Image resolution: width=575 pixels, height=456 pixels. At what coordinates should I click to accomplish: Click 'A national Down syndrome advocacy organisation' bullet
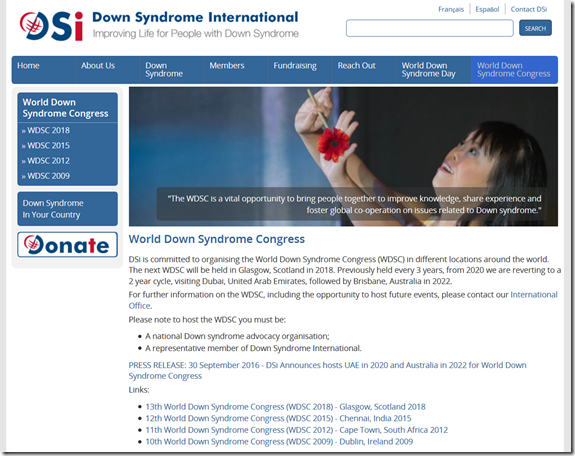coord(237,336)
